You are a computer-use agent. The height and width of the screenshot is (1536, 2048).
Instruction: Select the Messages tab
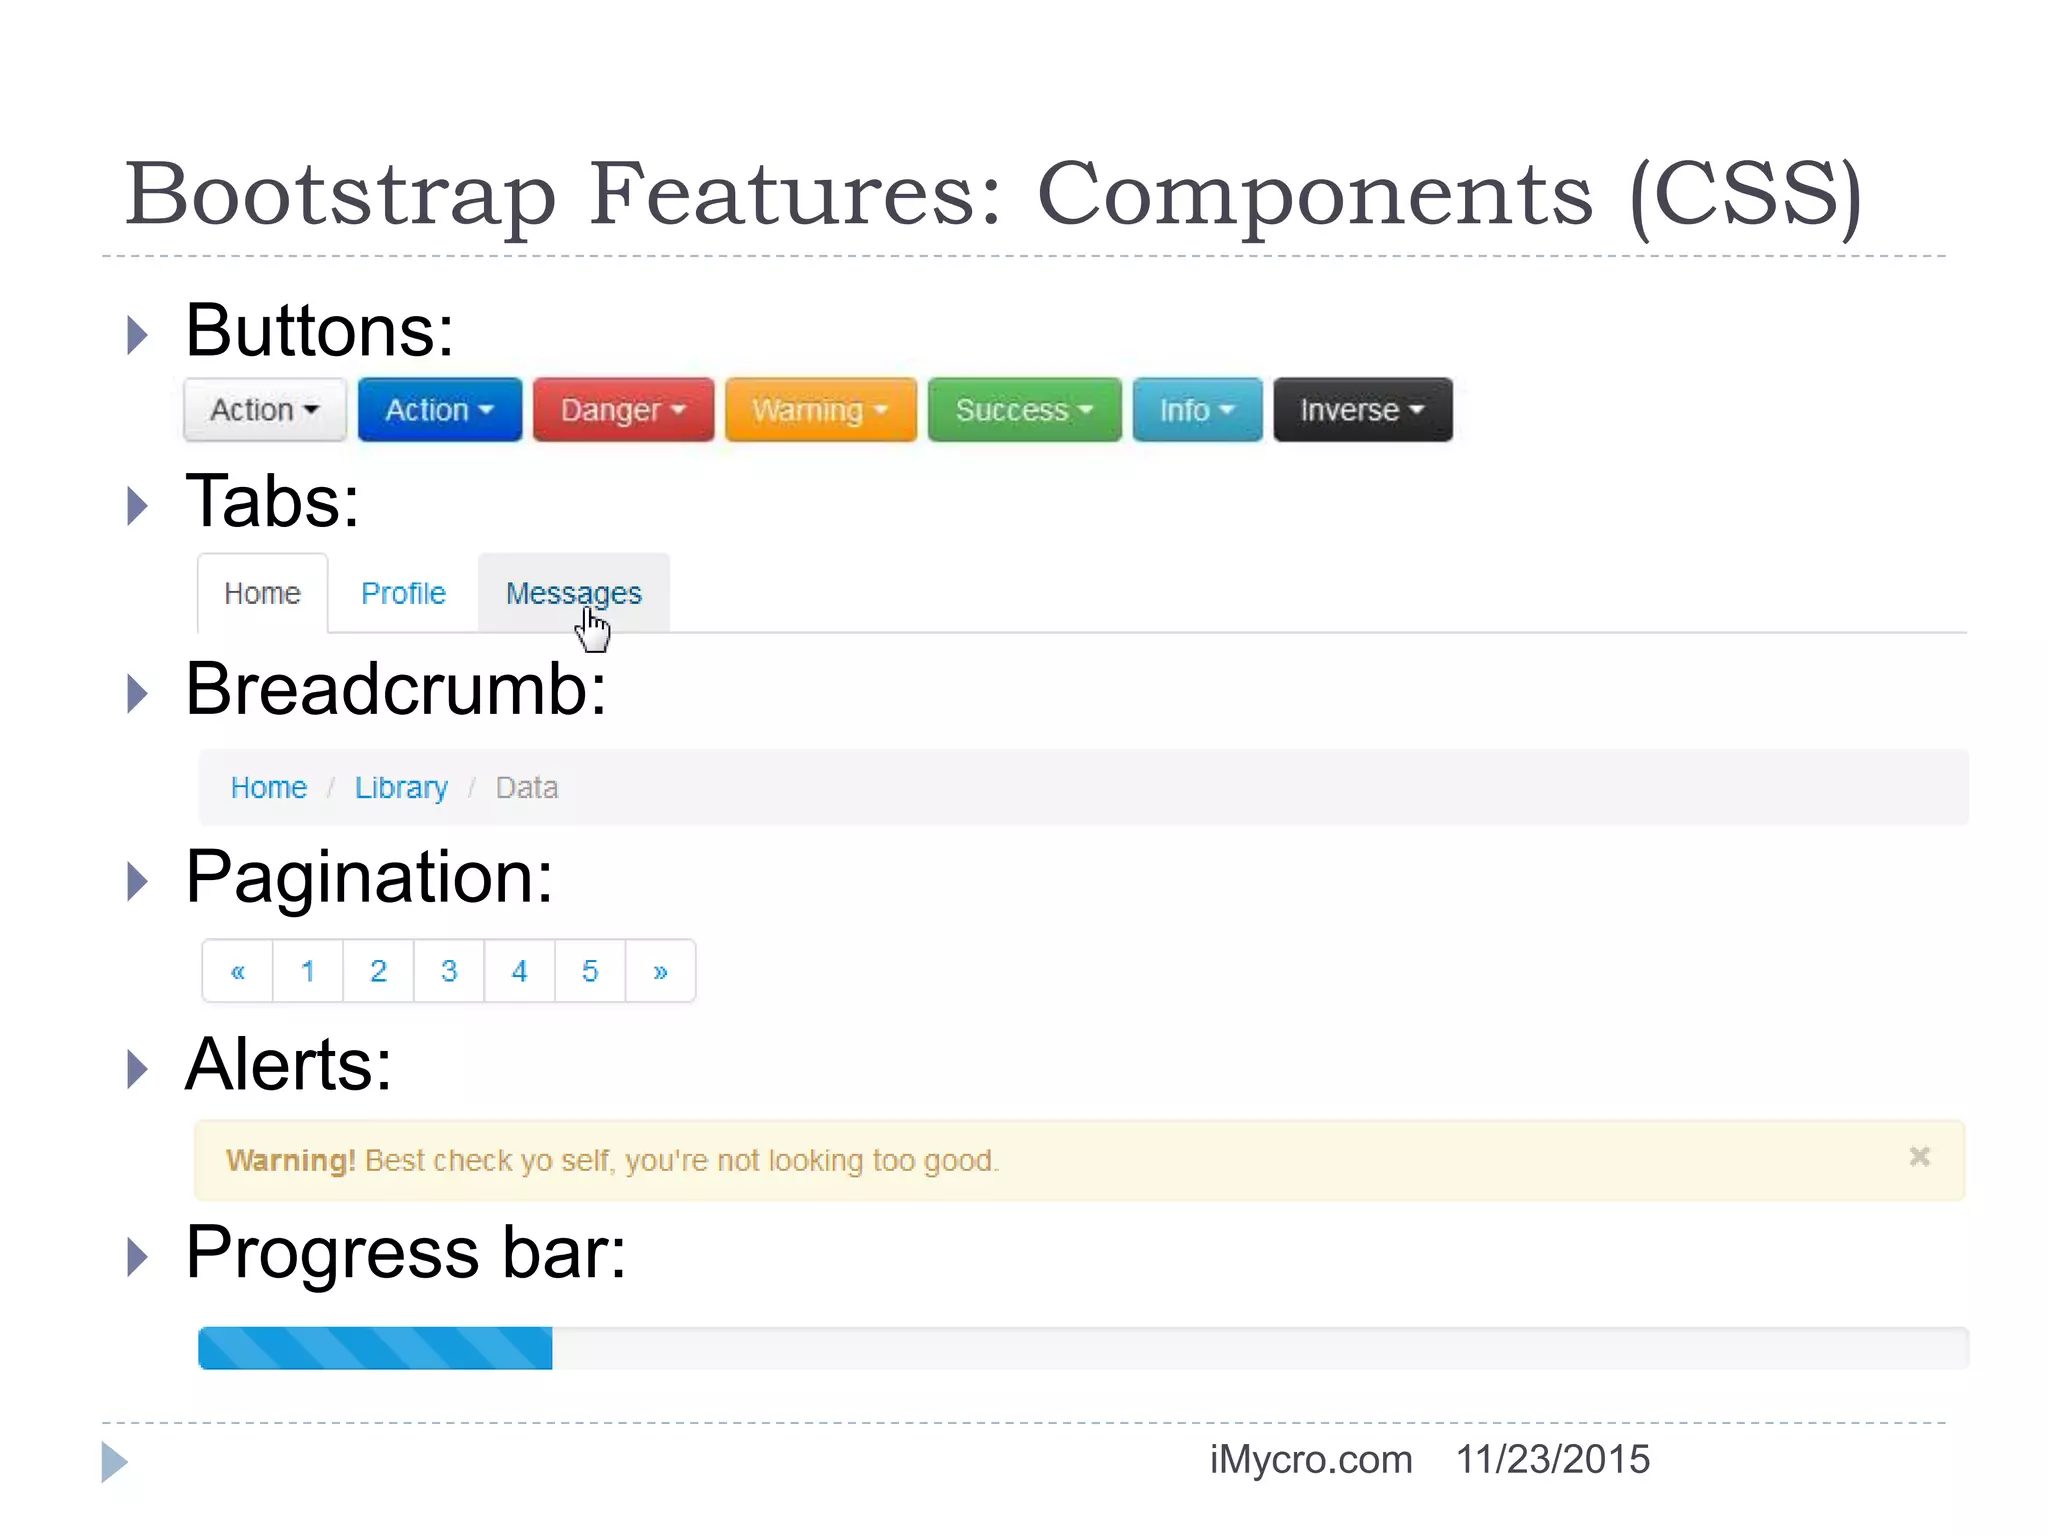coord(574,593)
